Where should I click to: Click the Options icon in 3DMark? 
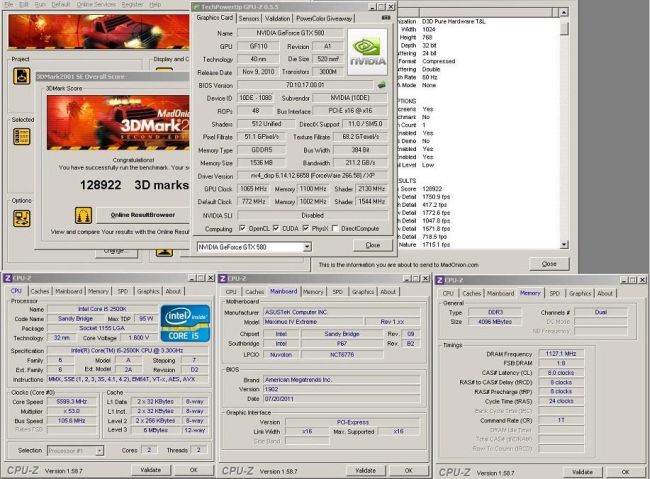point(22,219)
